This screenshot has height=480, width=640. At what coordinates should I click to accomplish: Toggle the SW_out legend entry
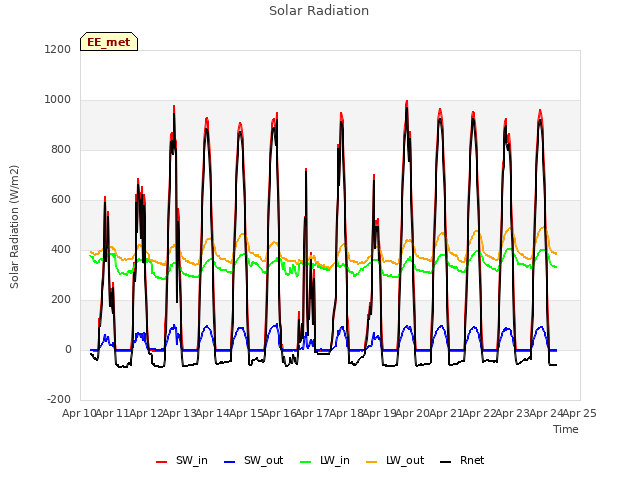click(253, 460)
